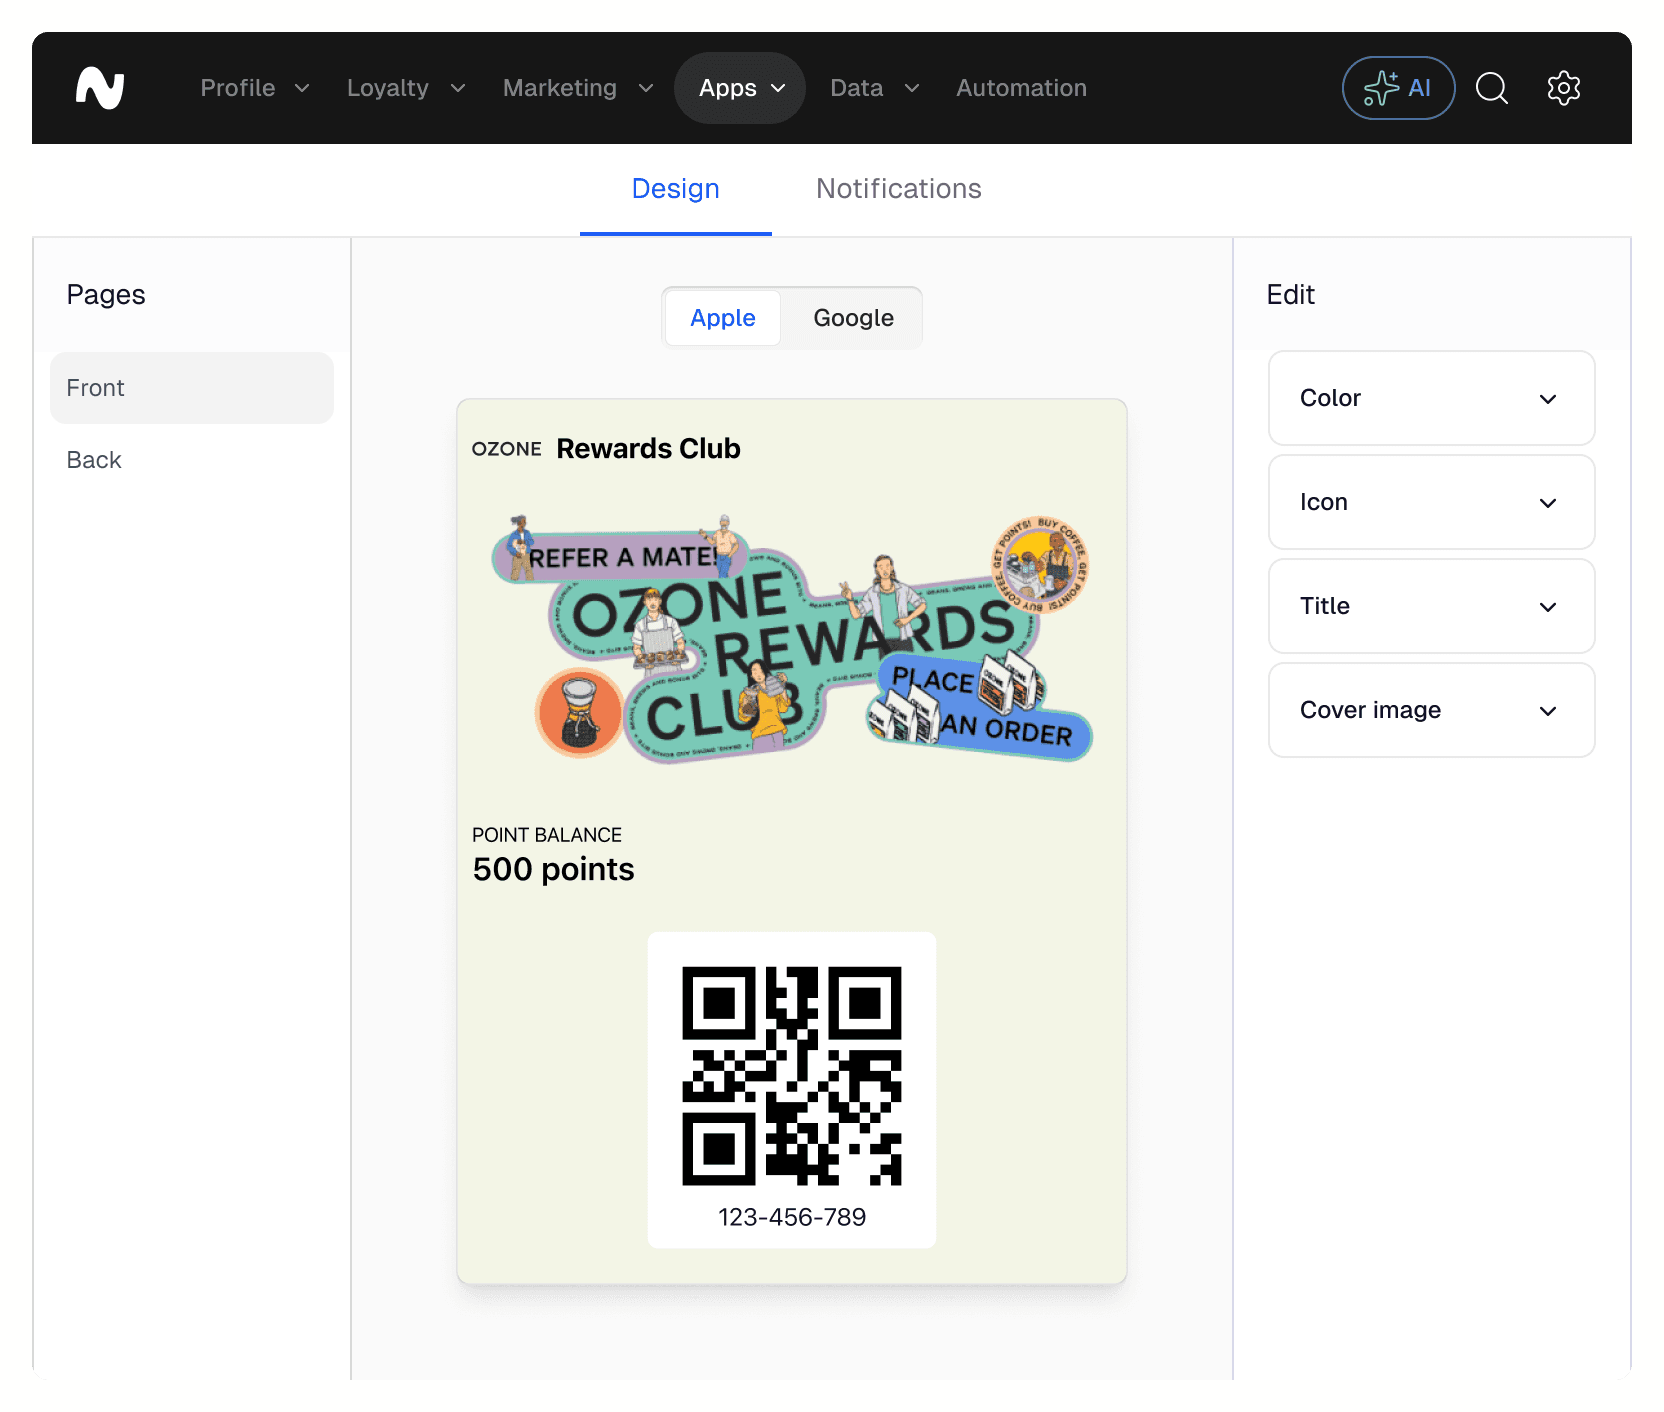Select the Front page
This screenshot has height=1412, width=1664.
192,388
